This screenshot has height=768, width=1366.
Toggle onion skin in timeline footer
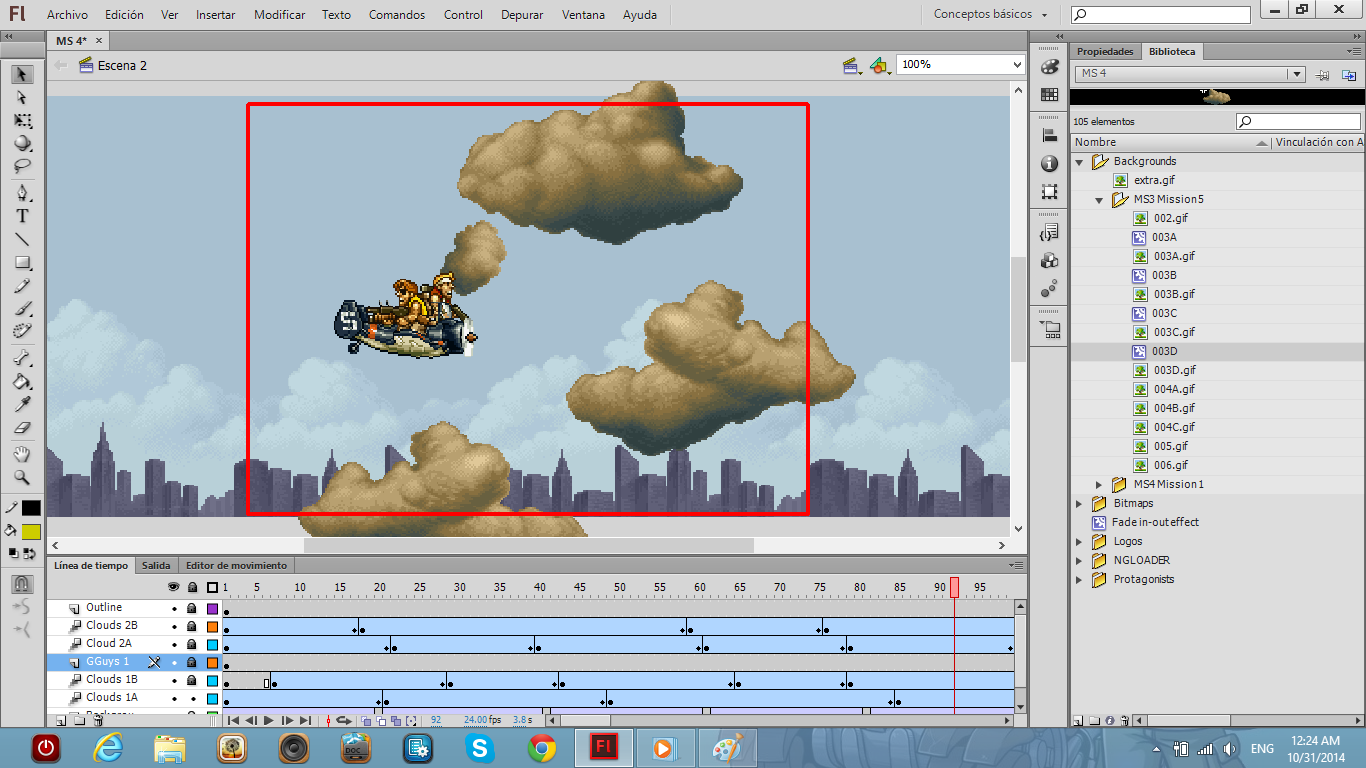(x=366, y=720)
